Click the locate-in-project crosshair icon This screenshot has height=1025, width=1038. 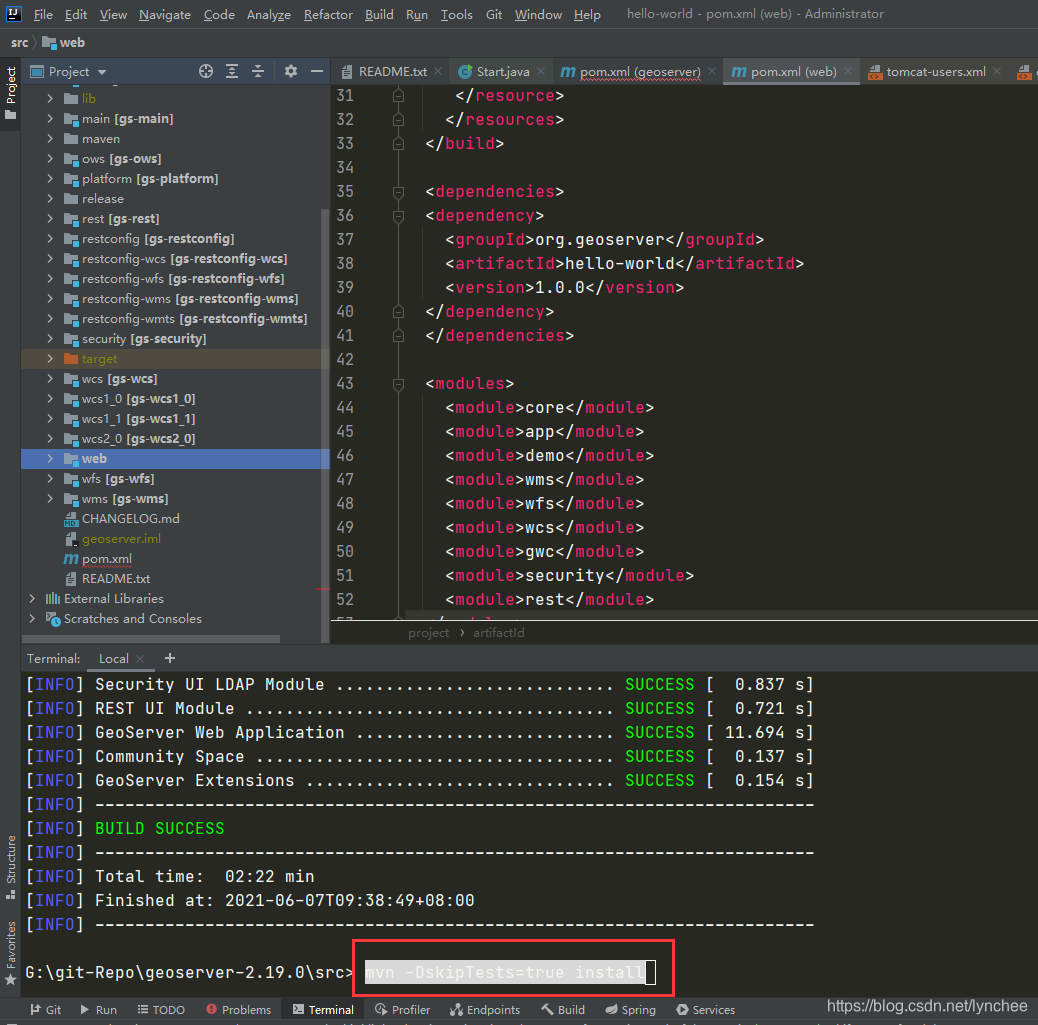(x=206, y=72)
